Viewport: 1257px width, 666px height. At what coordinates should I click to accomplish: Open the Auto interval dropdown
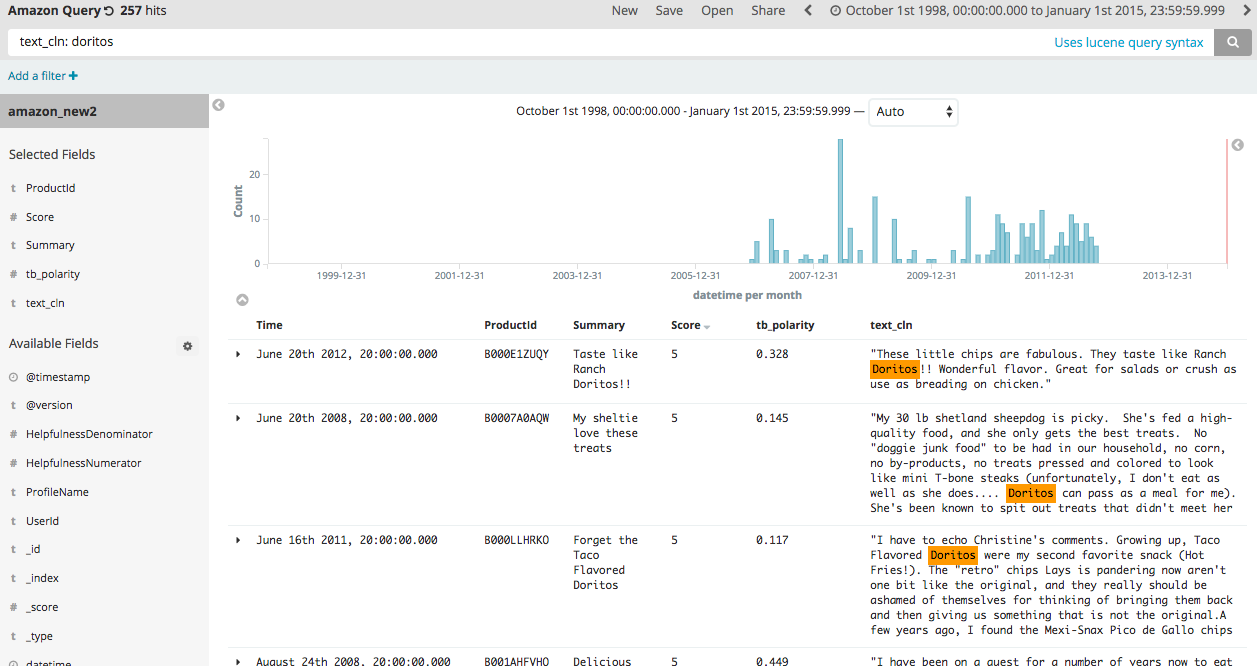[x=913, y=112]
